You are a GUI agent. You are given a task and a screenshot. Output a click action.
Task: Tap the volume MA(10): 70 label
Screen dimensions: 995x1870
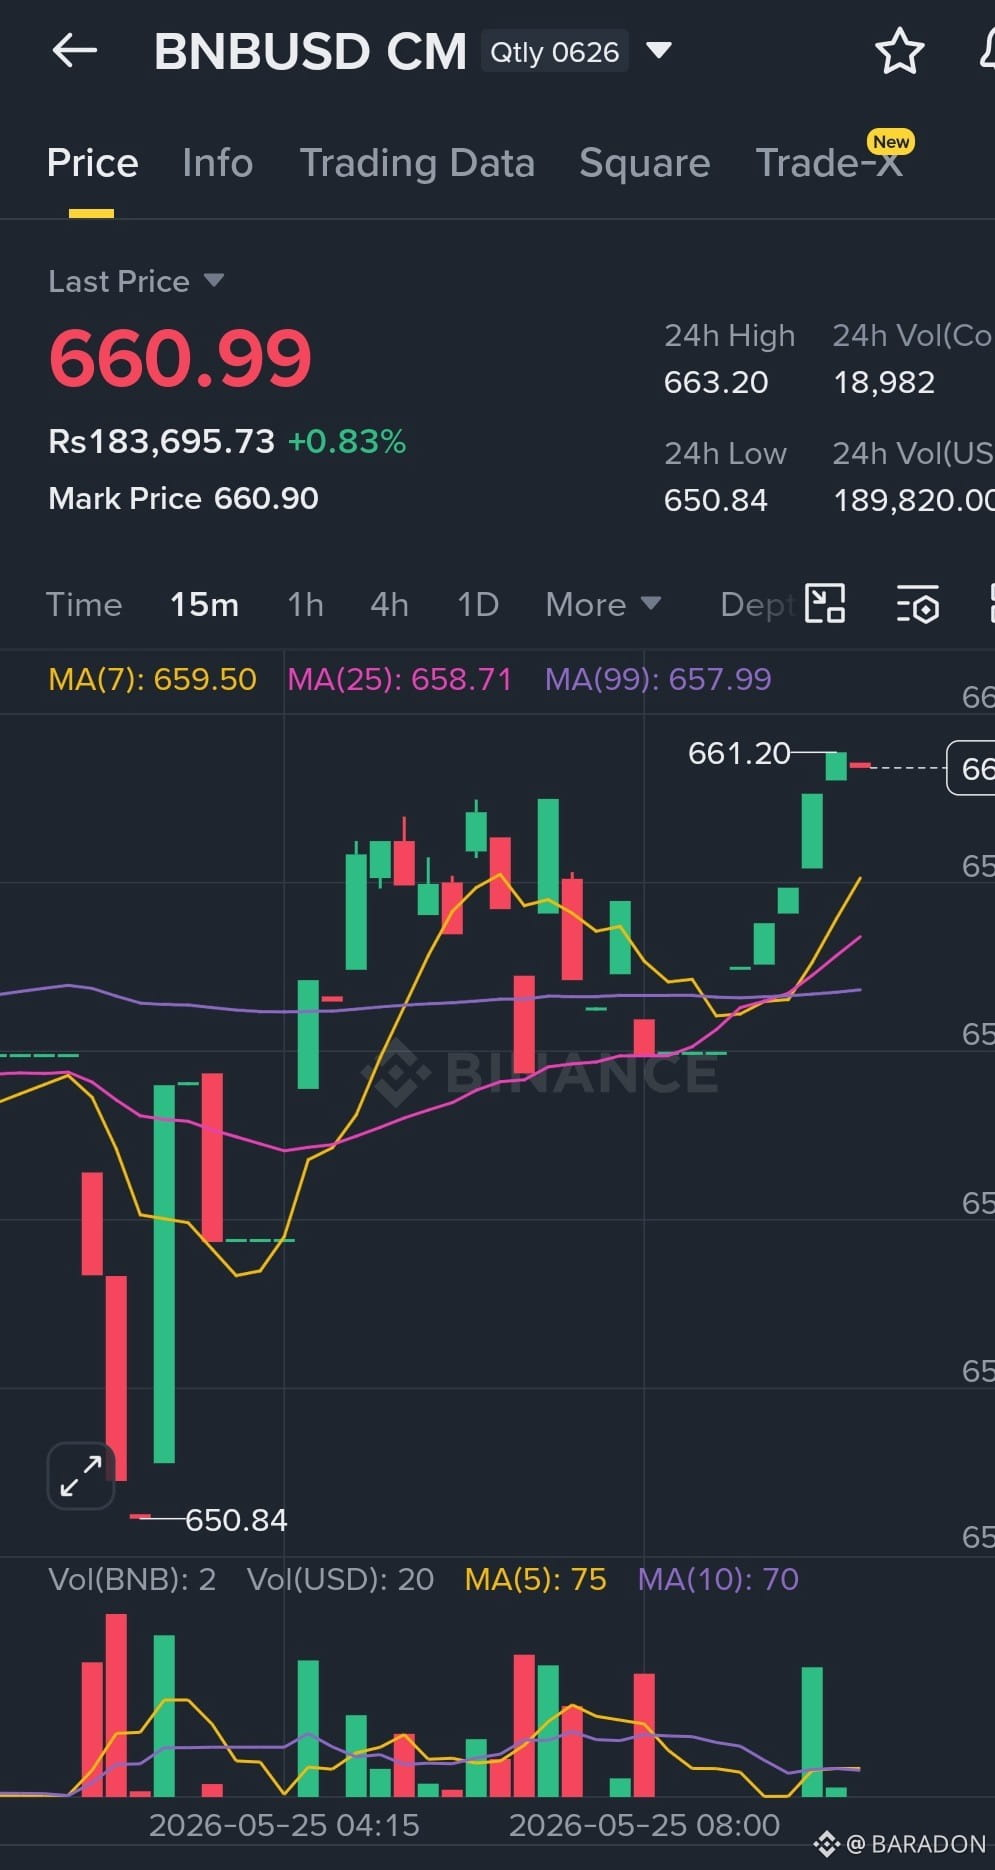(718, 1579)
